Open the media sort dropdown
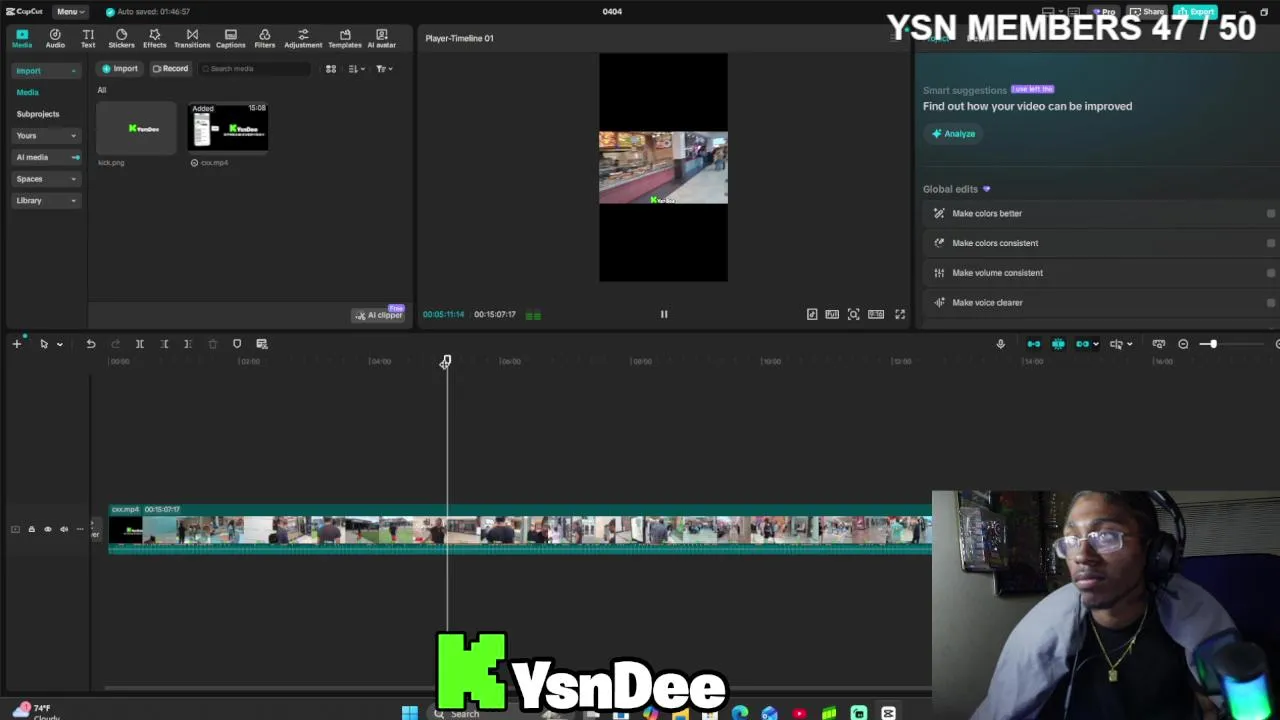 coord(356,69)
